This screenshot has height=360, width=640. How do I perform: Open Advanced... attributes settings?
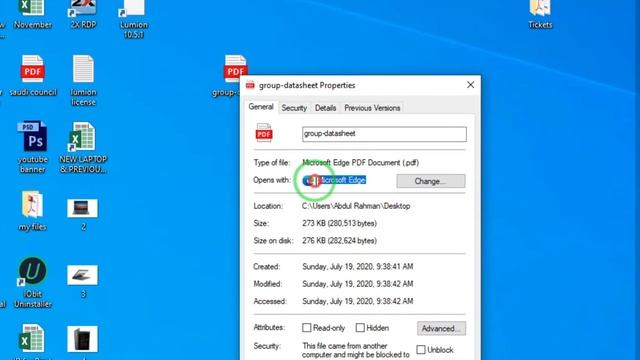(x=441, y=328)
